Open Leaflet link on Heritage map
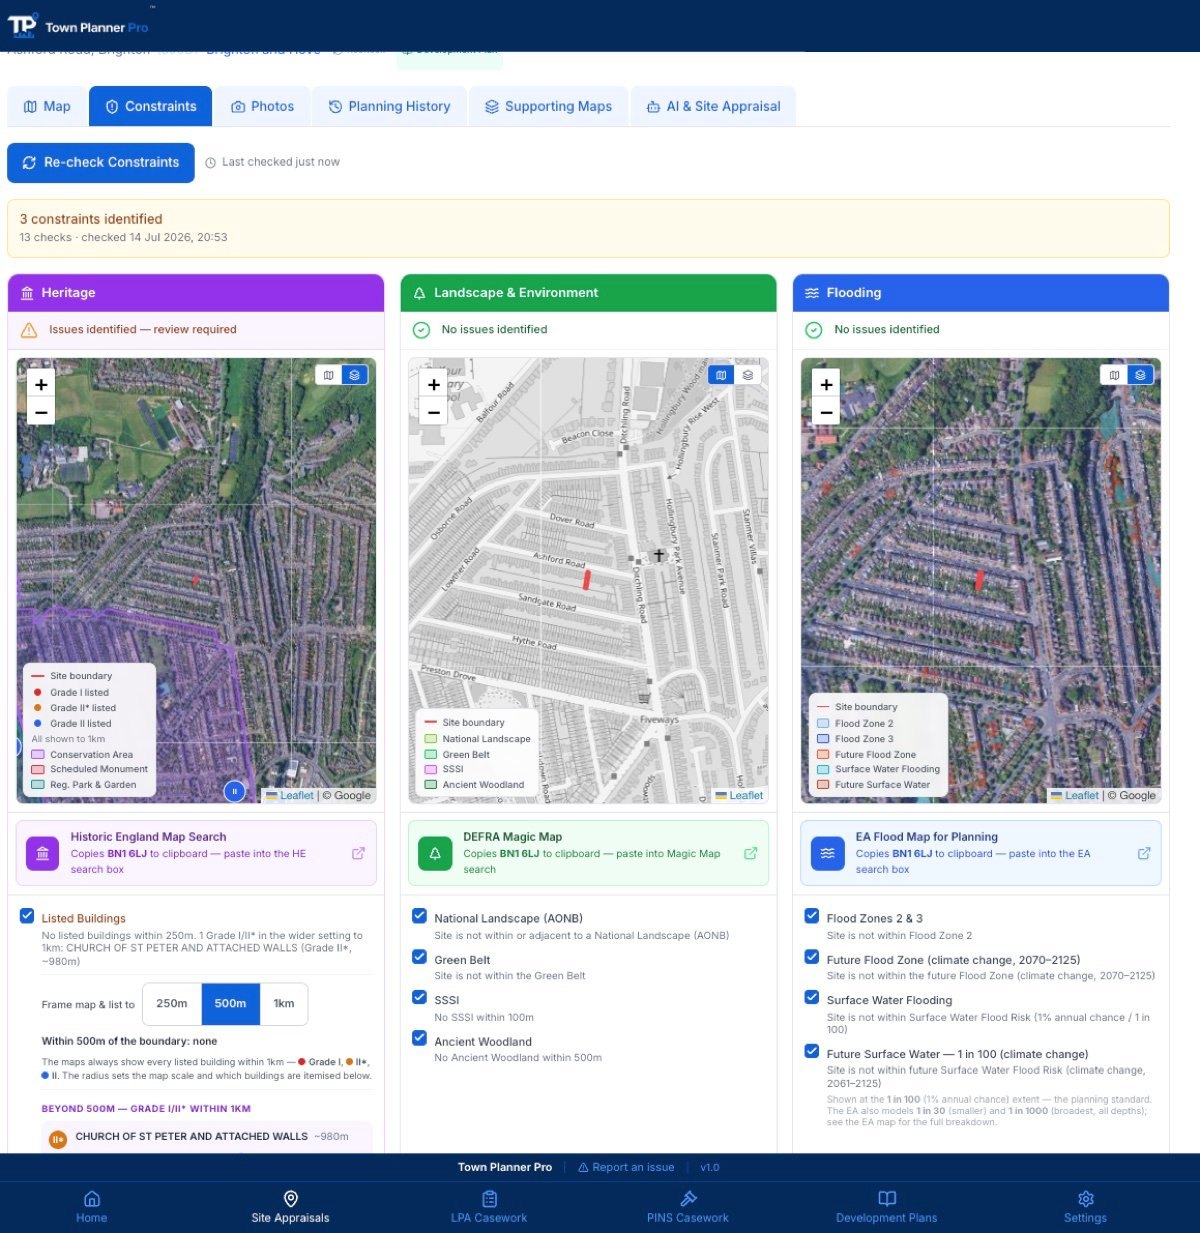This screenshot has height=1233, width=1200. [x=290, y=796]
